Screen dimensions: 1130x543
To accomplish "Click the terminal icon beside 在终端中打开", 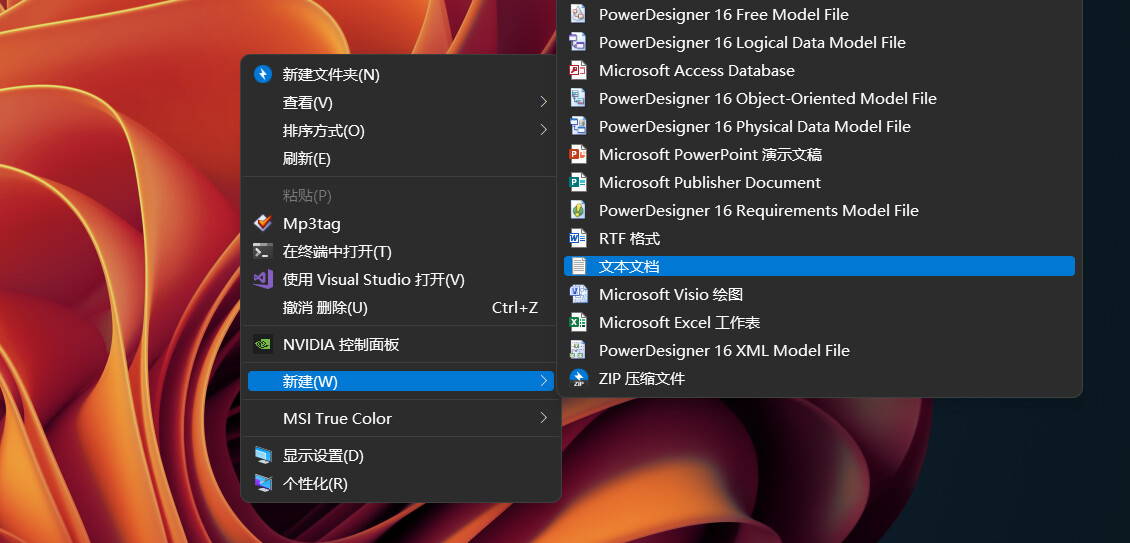I will (x=263, y=252).
